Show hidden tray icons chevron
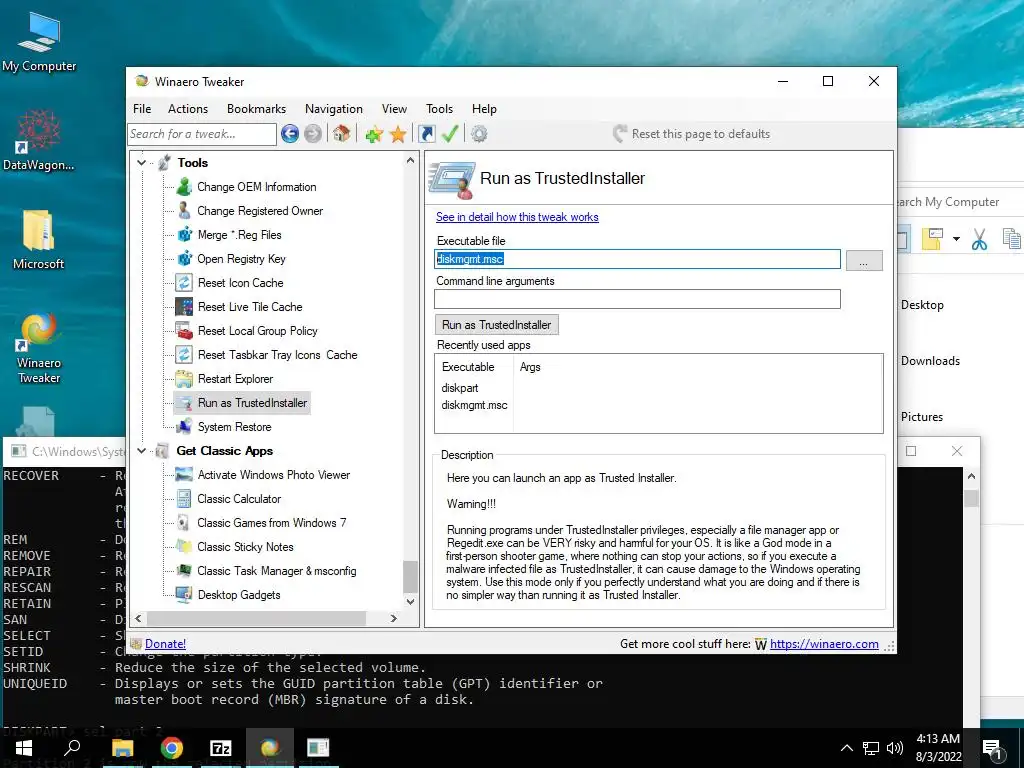This screenshot has width=1024, height=768. tap(846, 748)
